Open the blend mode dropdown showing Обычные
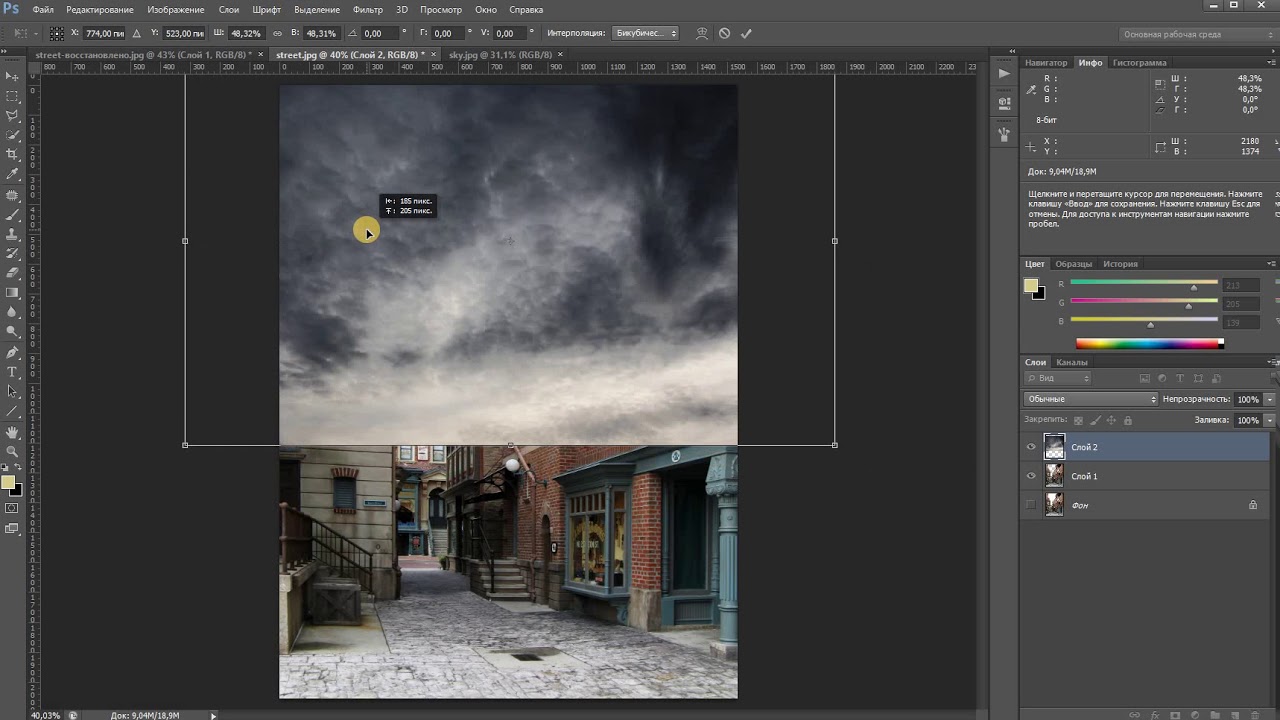1280x720 pixels. (1090, 399)
